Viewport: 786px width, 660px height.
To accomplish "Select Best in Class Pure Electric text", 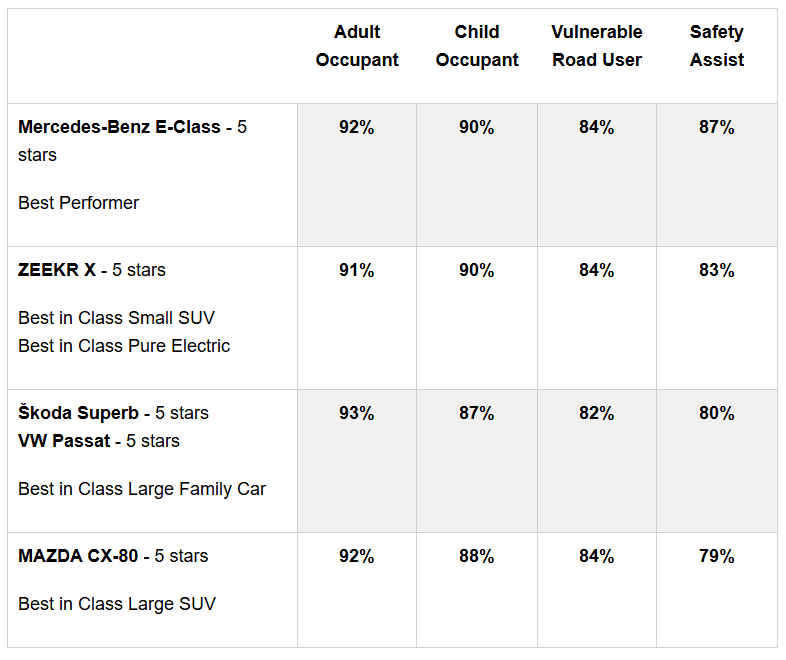I will tap(124, 346).
